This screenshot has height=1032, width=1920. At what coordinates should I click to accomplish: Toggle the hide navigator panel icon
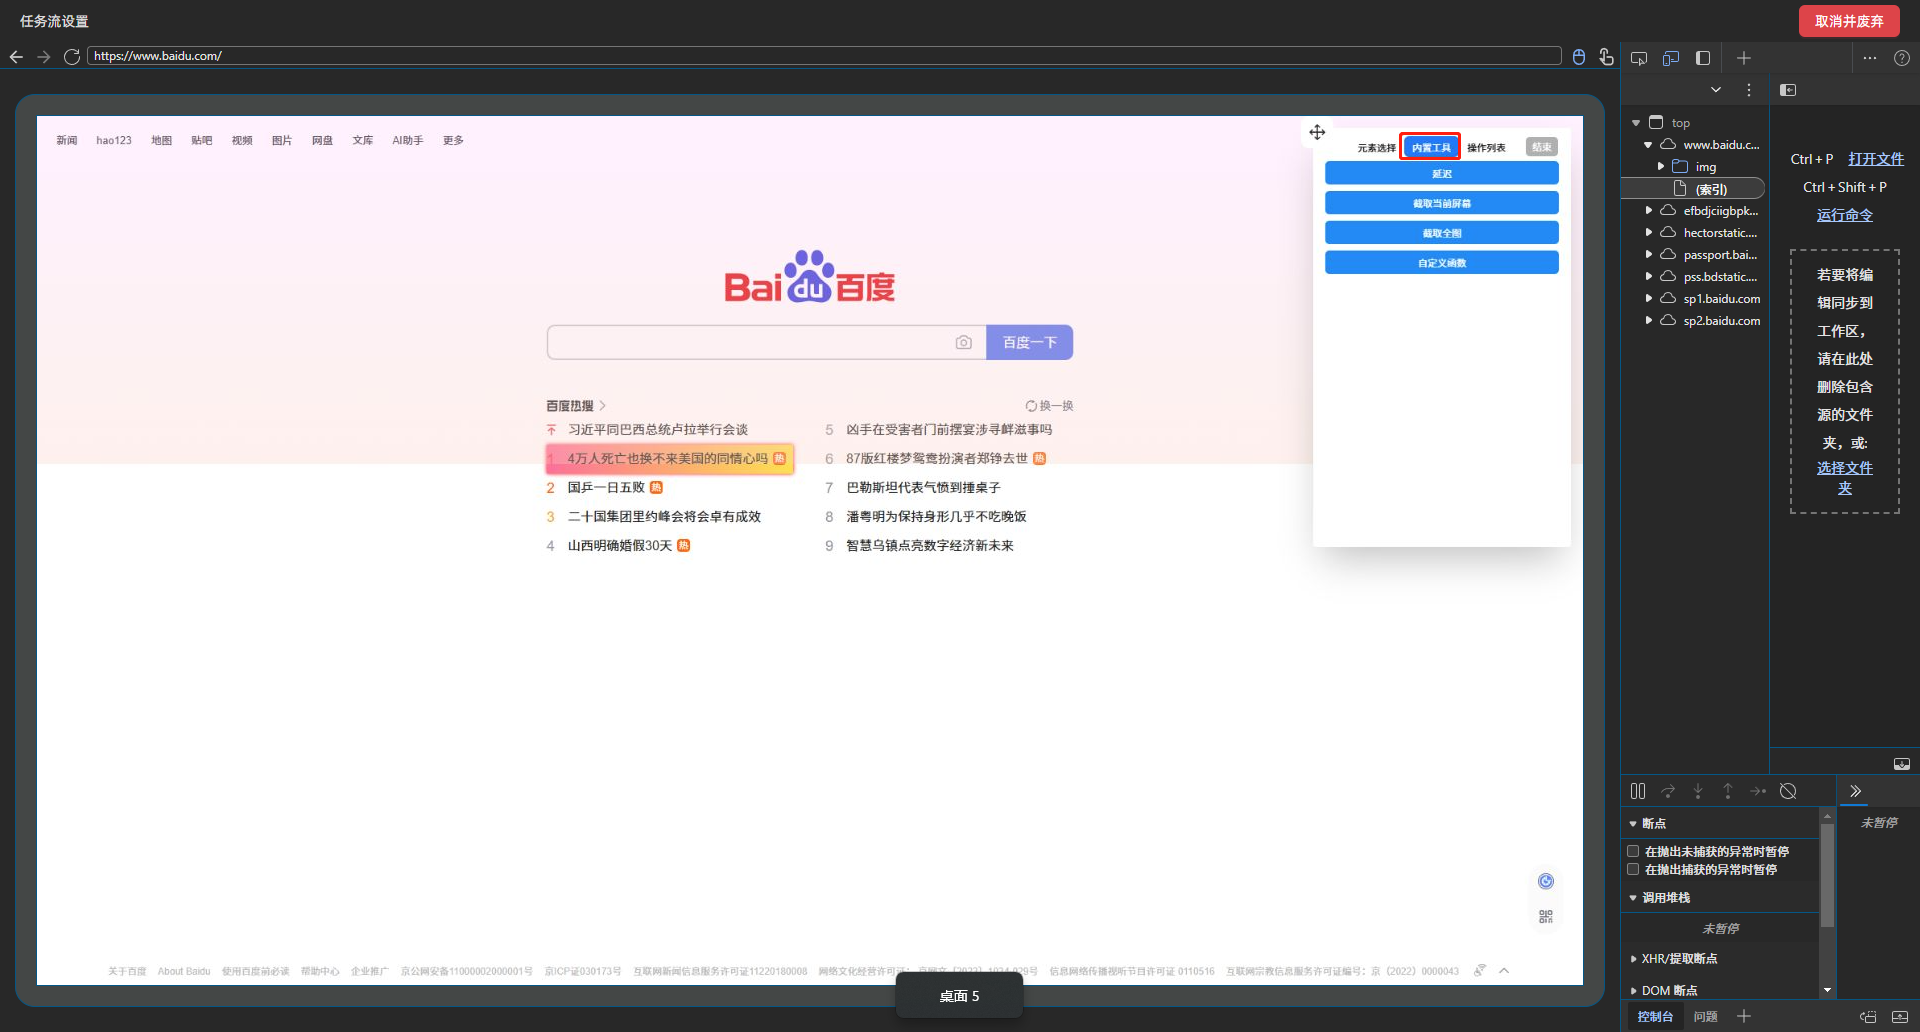(1788, 90)
